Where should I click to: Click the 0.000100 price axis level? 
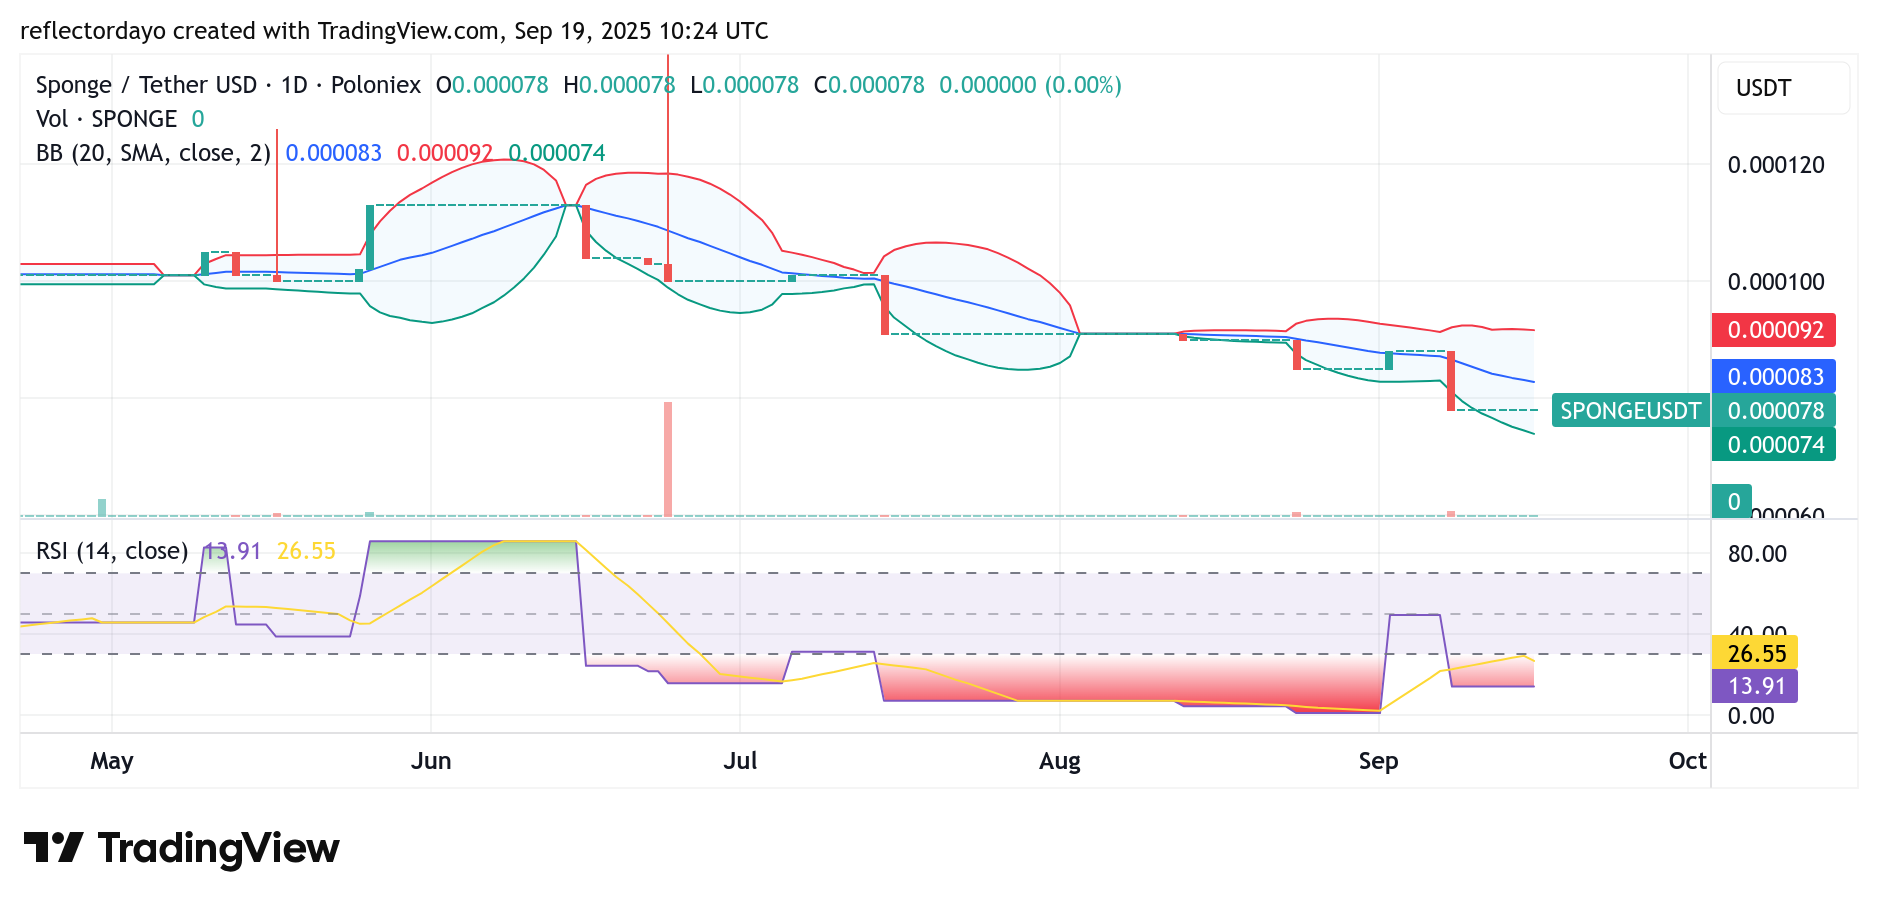1776,282
